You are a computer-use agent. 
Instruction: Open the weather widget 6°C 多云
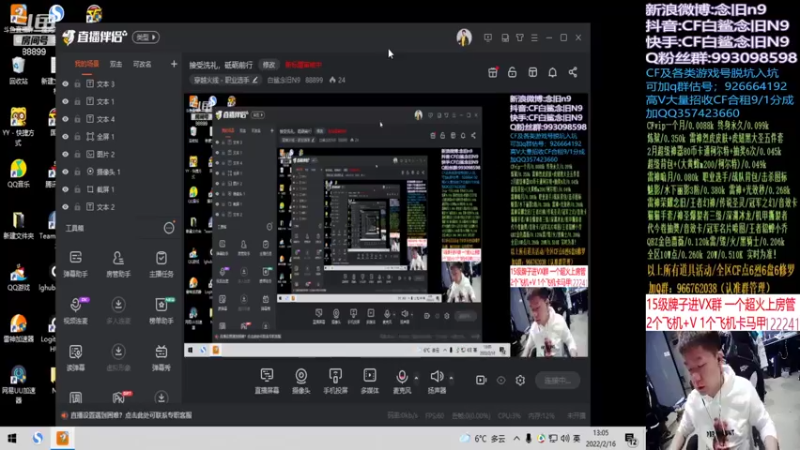[482, 439]
